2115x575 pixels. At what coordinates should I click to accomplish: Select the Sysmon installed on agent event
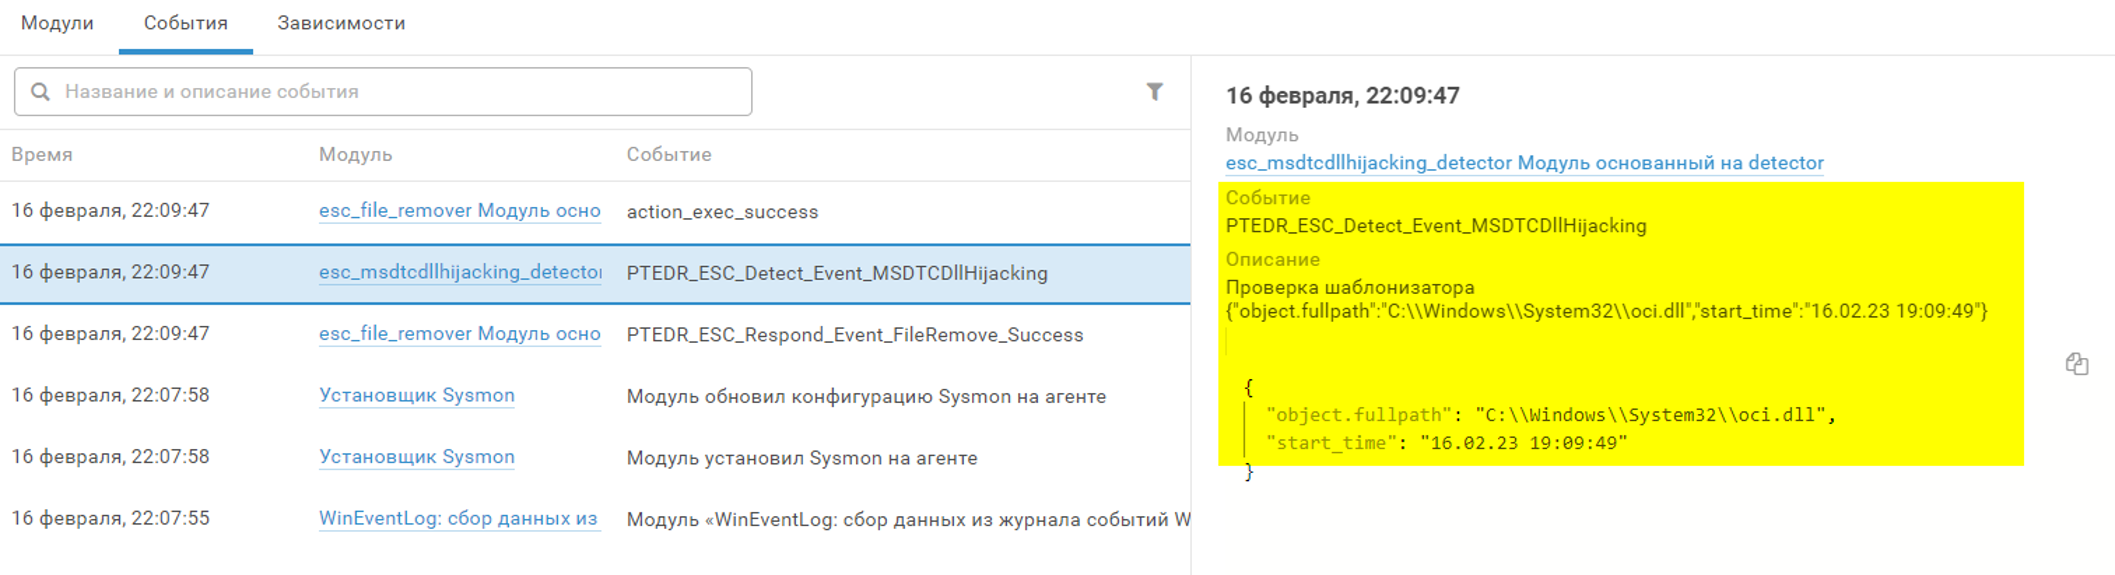tap(801, 458)
